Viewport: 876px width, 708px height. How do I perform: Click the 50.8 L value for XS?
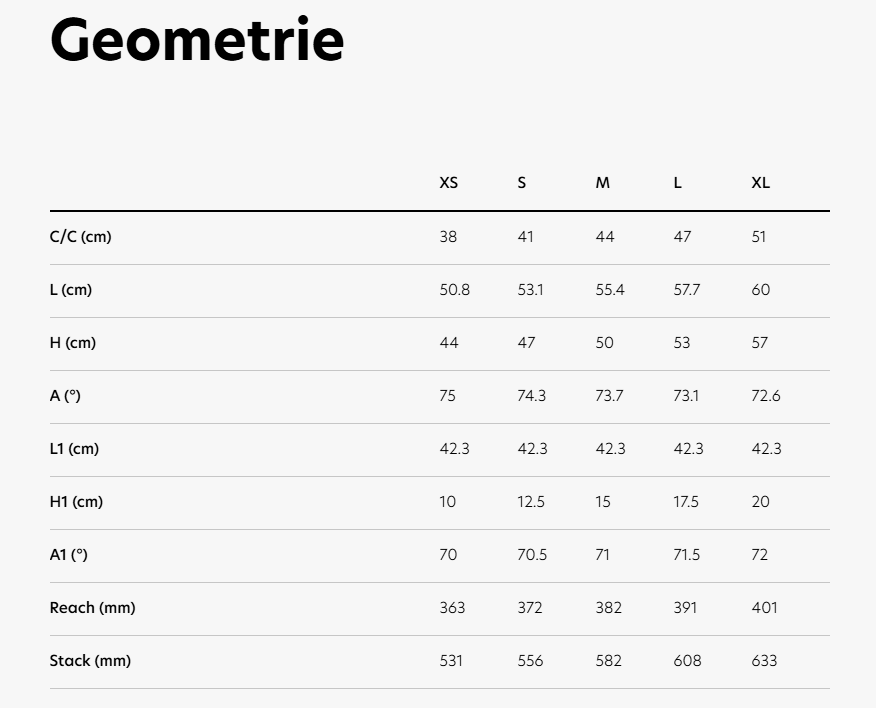tap(455, 290)
